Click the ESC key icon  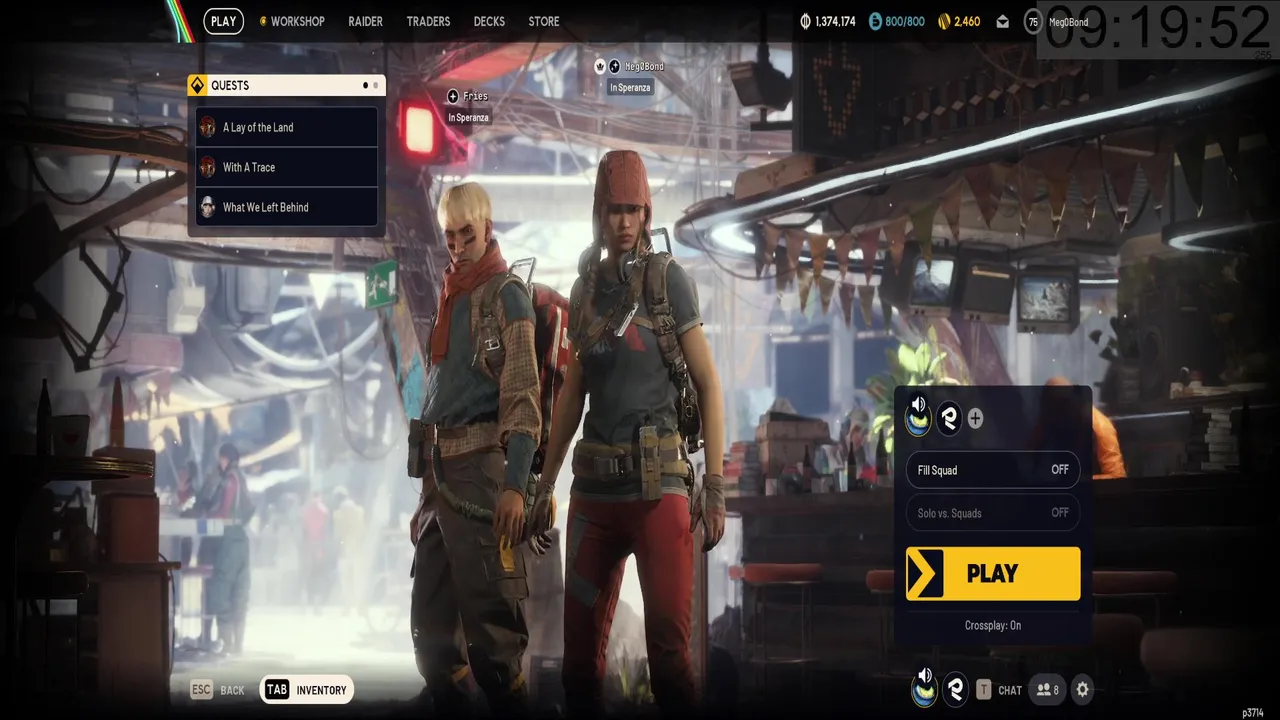point(201,690)
